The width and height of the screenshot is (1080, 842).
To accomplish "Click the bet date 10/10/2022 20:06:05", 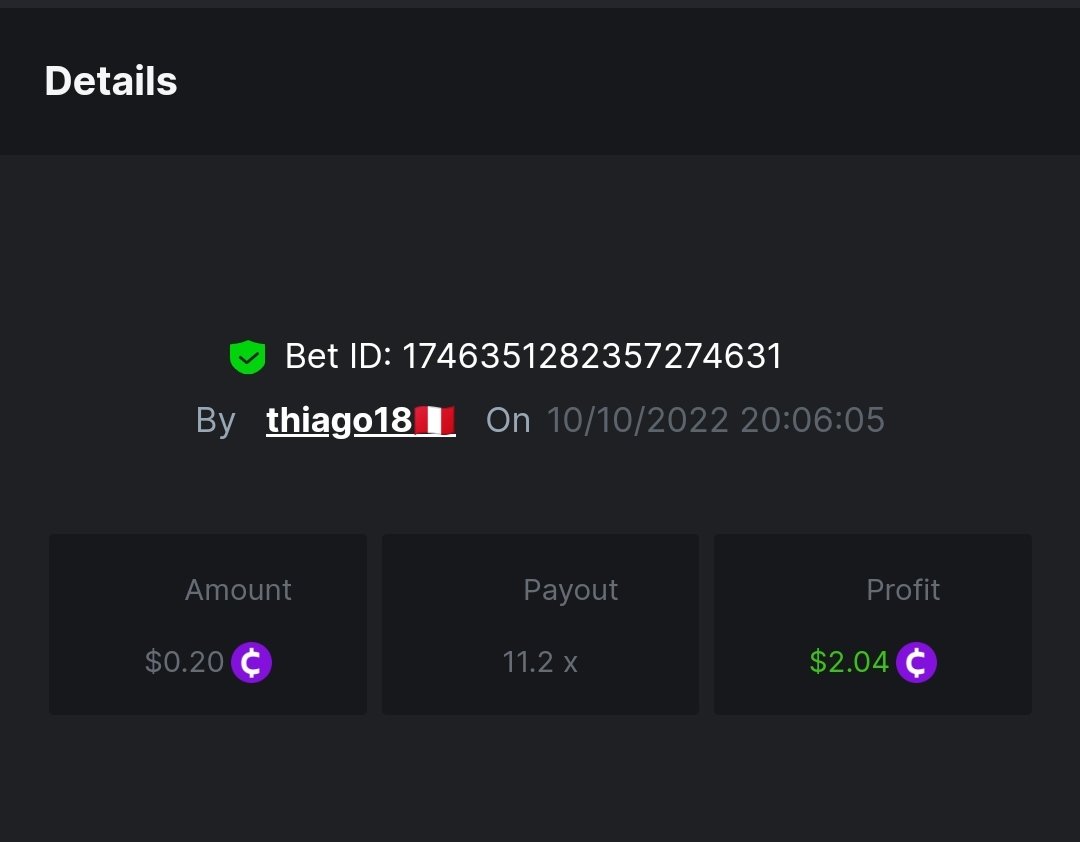I will coord(715,420).
